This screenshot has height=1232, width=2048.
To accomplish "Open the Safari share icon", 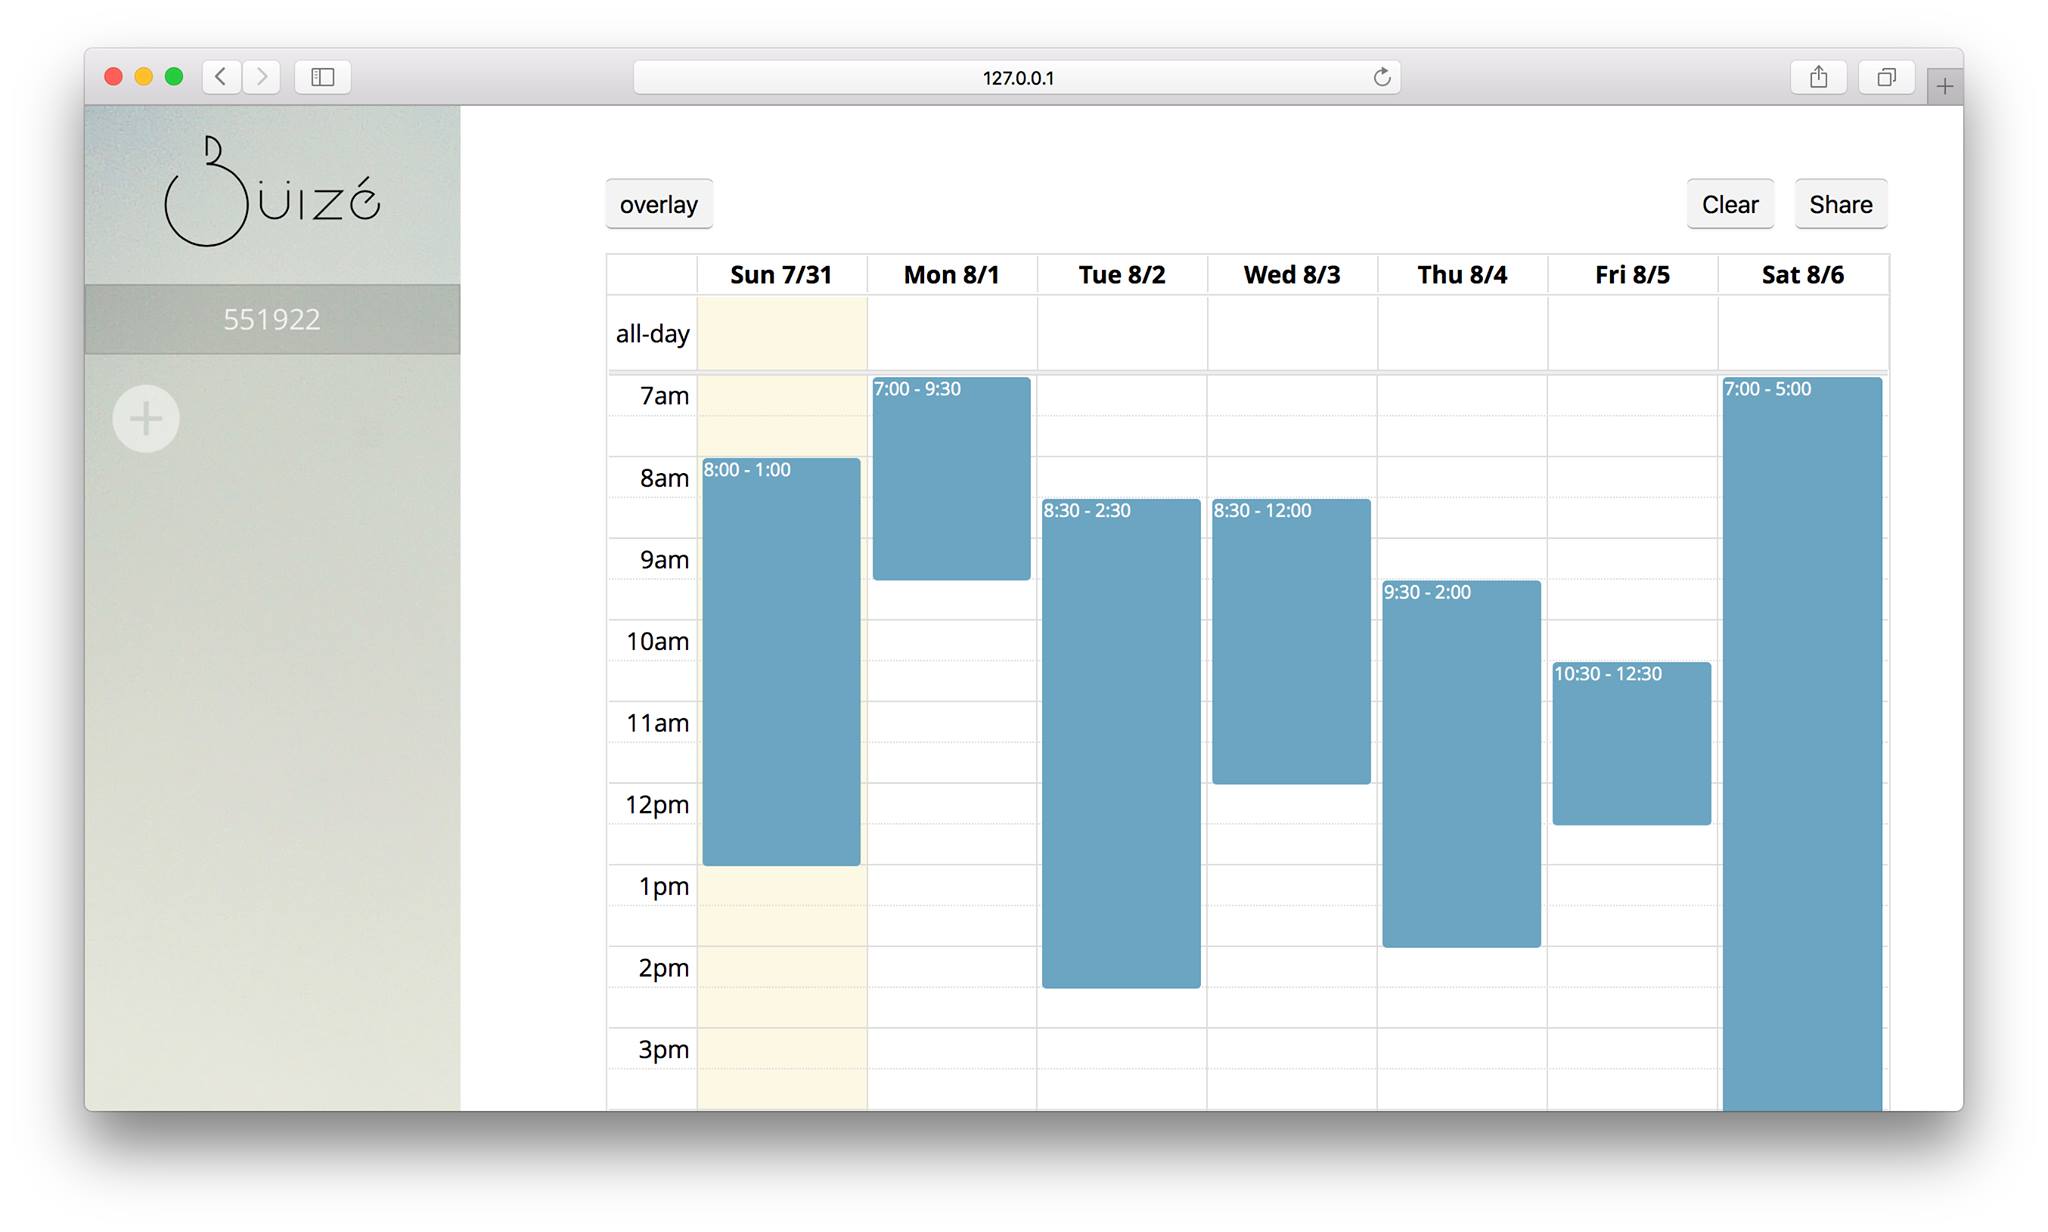I will click(x=1818, y=77).
